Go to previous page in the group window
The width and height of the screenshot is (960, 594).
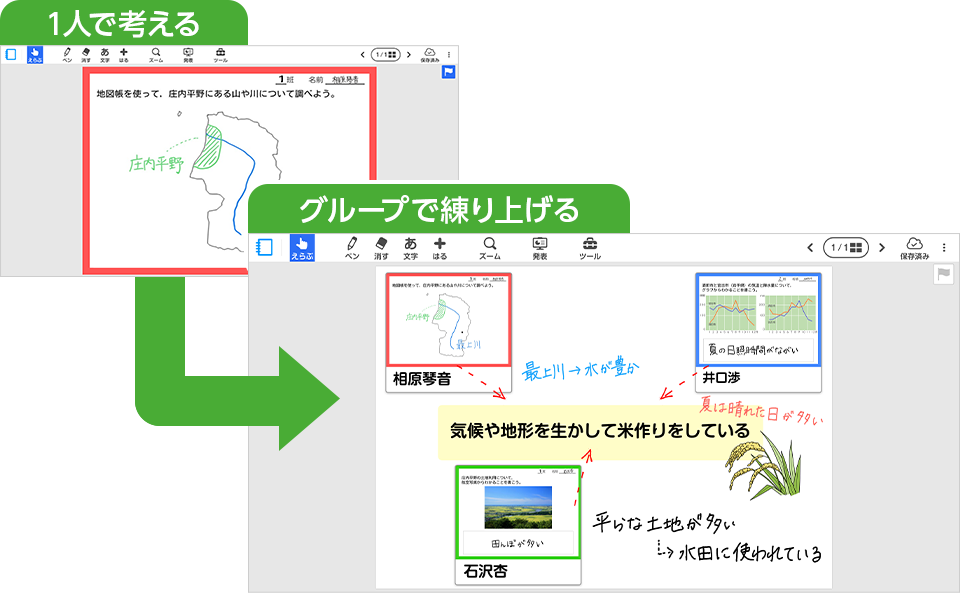[x=810, y=247]
